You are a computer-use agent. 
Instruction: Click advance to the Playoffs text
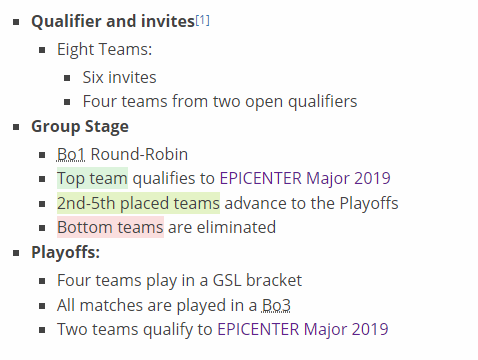tap(311, 203)
